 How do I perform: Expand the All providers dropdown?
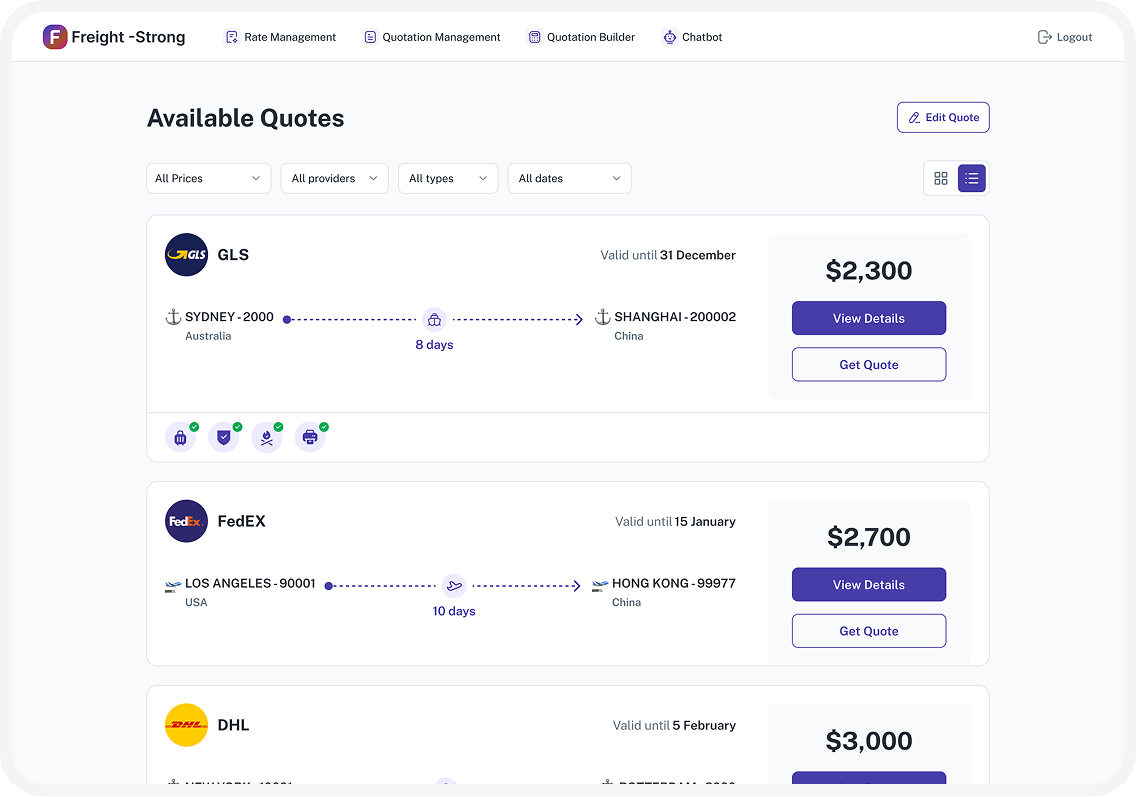pos(334,178)
